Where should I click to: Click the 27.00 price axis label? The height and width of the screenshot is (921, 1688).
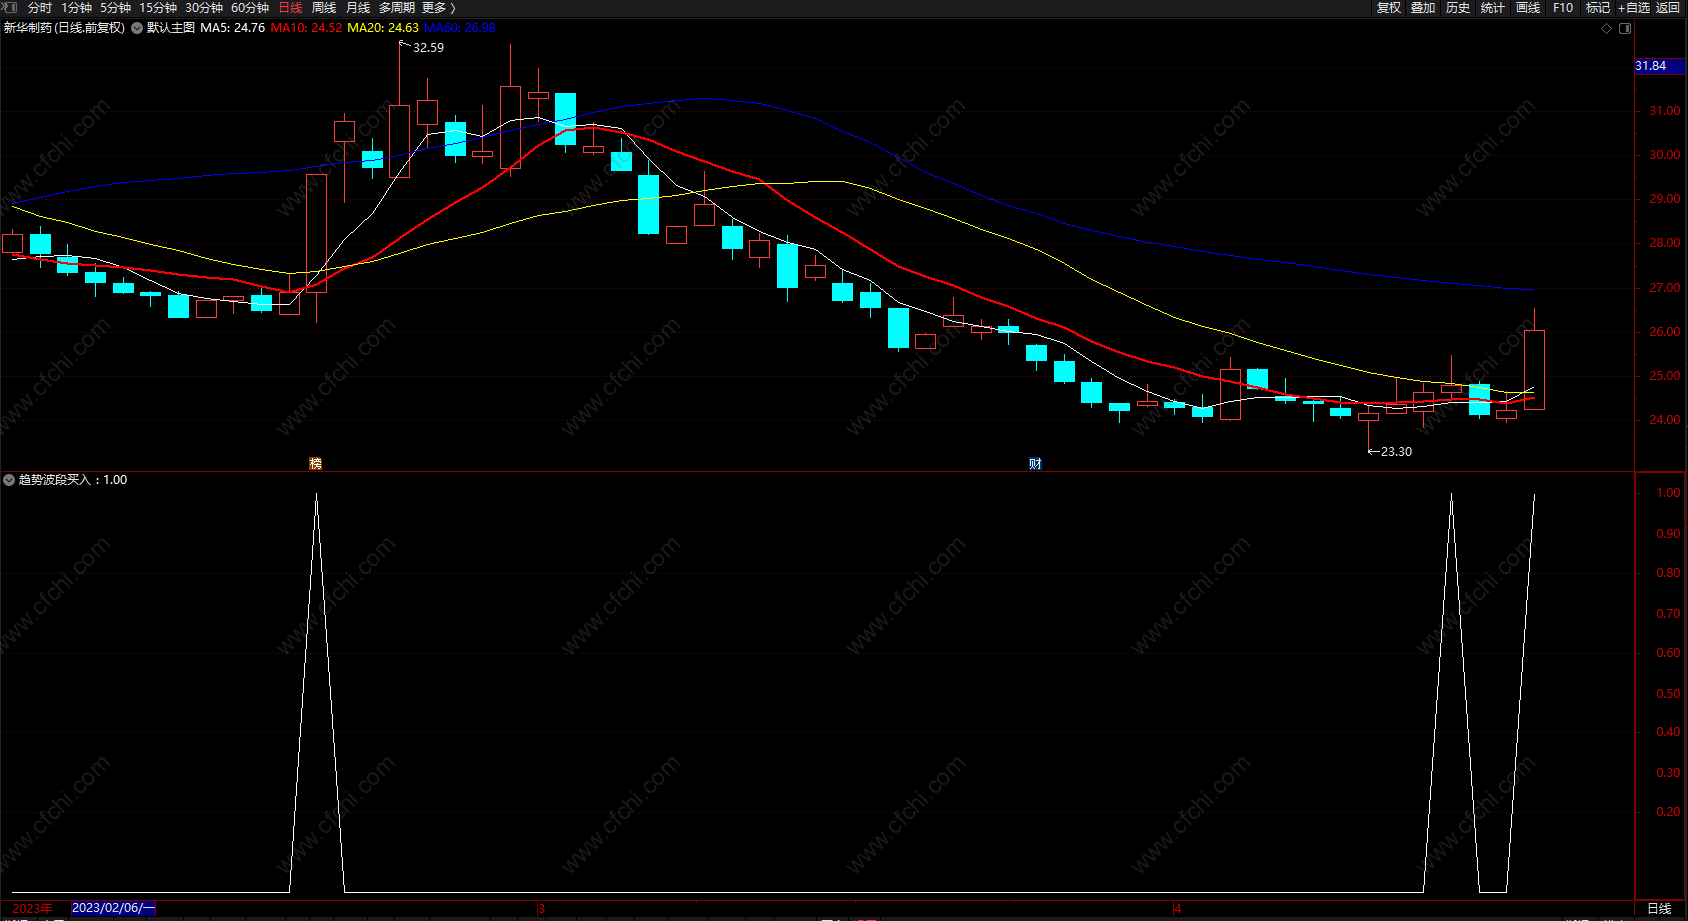pos(1664,288)
